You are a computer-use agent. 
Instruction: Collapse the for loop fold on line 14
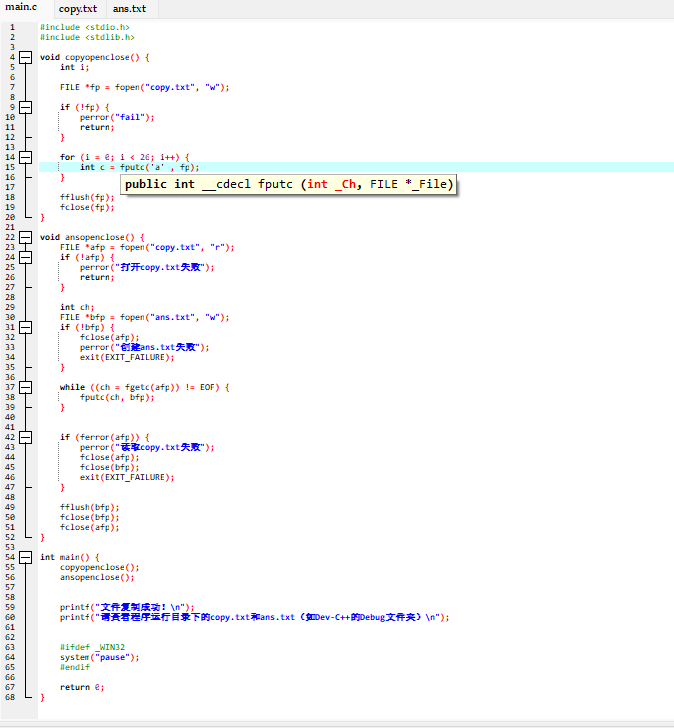pos(26,157)
